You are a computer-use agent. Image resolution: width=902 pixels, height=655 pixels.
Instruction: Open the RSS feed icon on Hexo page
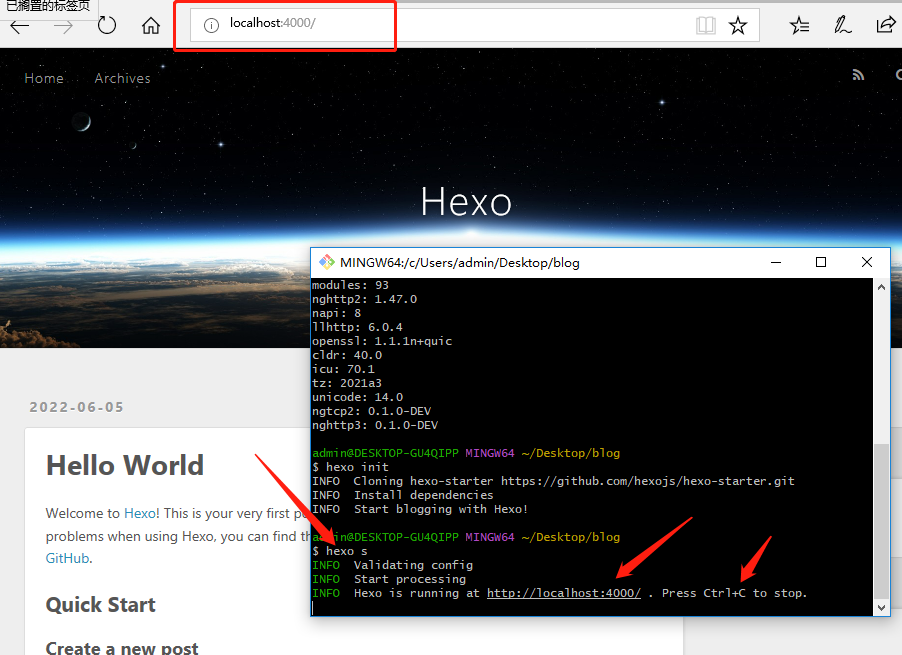[x=858, y=75]
